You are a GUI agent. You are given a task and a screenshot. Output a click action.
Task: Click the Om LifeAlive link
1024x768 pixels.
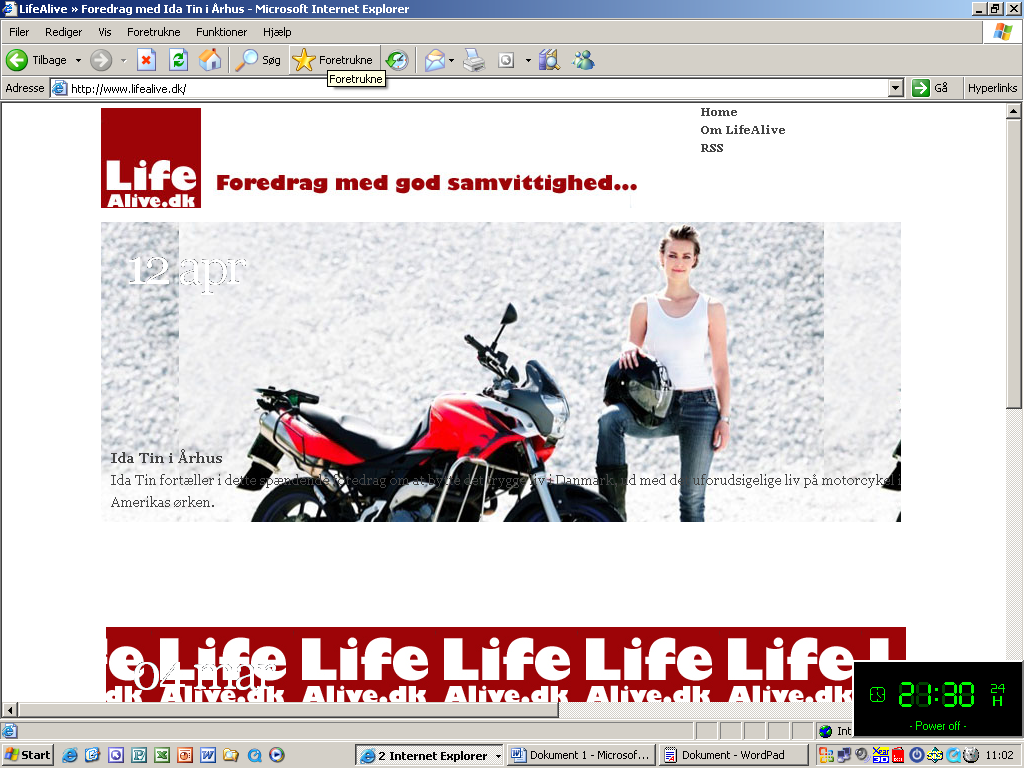click(x=742, y=130)
